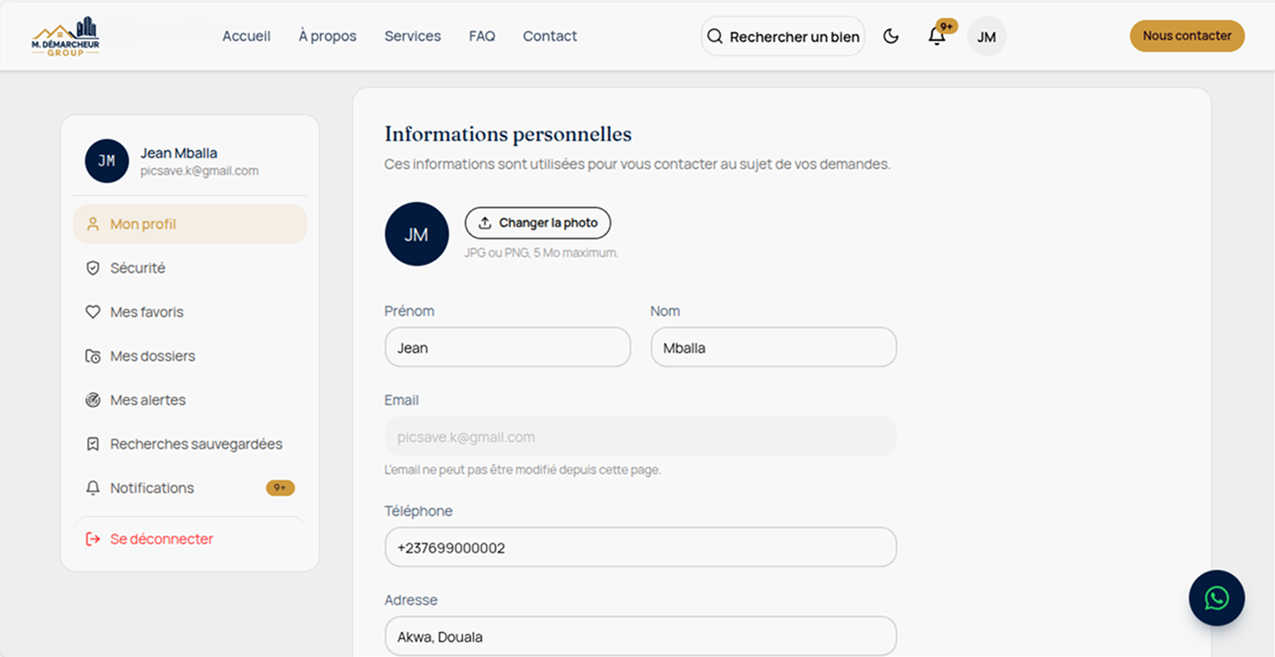Click the logout icon beside Se déconnecter
The width and height of the screenshot is (1275, 657).
tap(93, 539)
